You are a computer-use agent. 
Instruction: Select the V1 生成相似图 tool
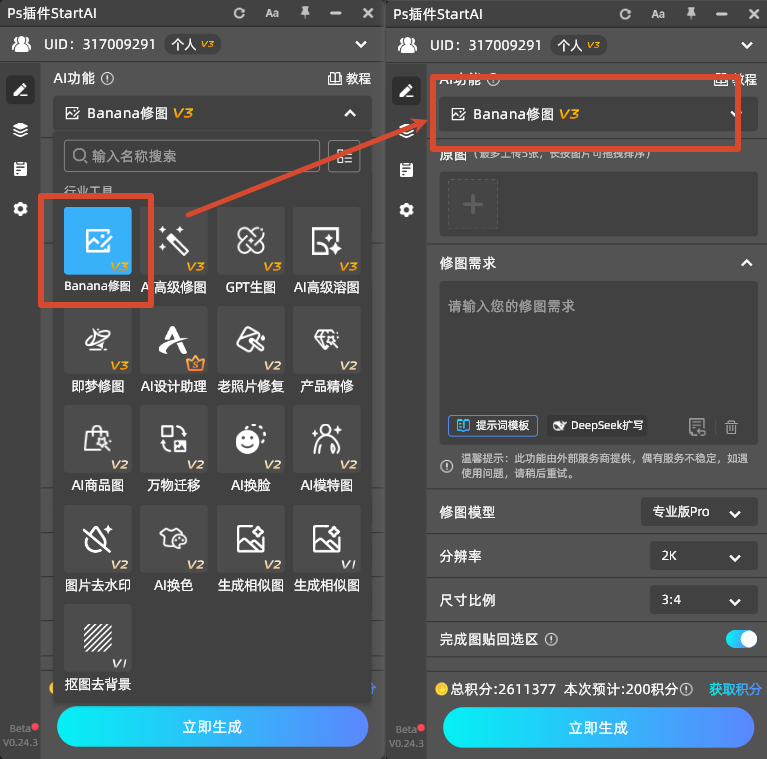327,539
